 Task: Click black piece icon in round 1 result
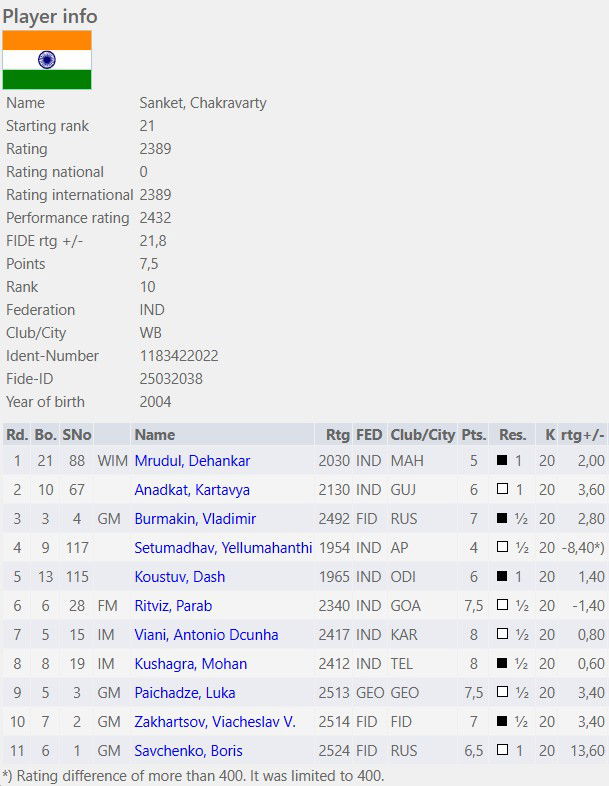[502, 461]
